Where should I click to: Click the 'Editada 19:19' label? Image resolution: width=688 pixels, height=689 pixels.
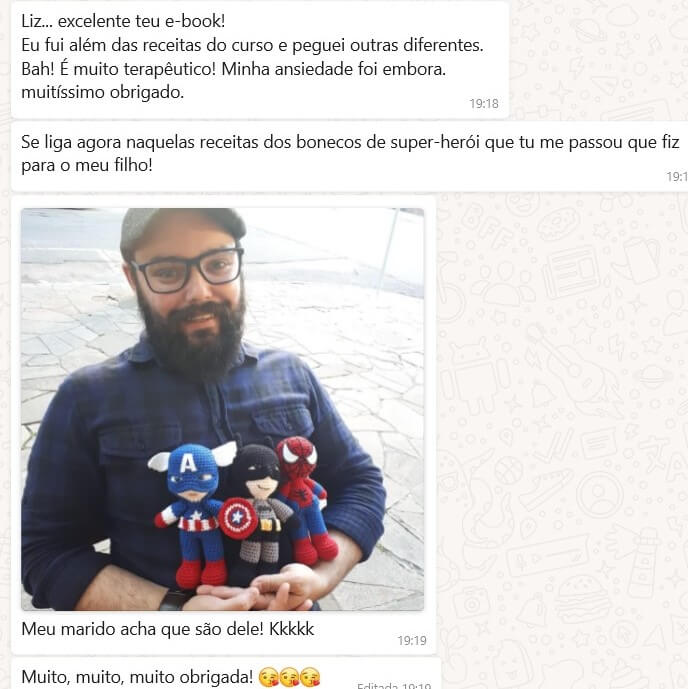tap(394, 685)
